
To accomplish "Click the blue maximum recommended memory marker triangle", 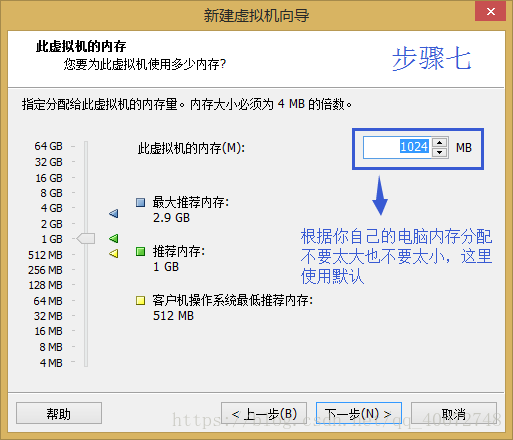I will pyautogui.click(x=114, y=213).
